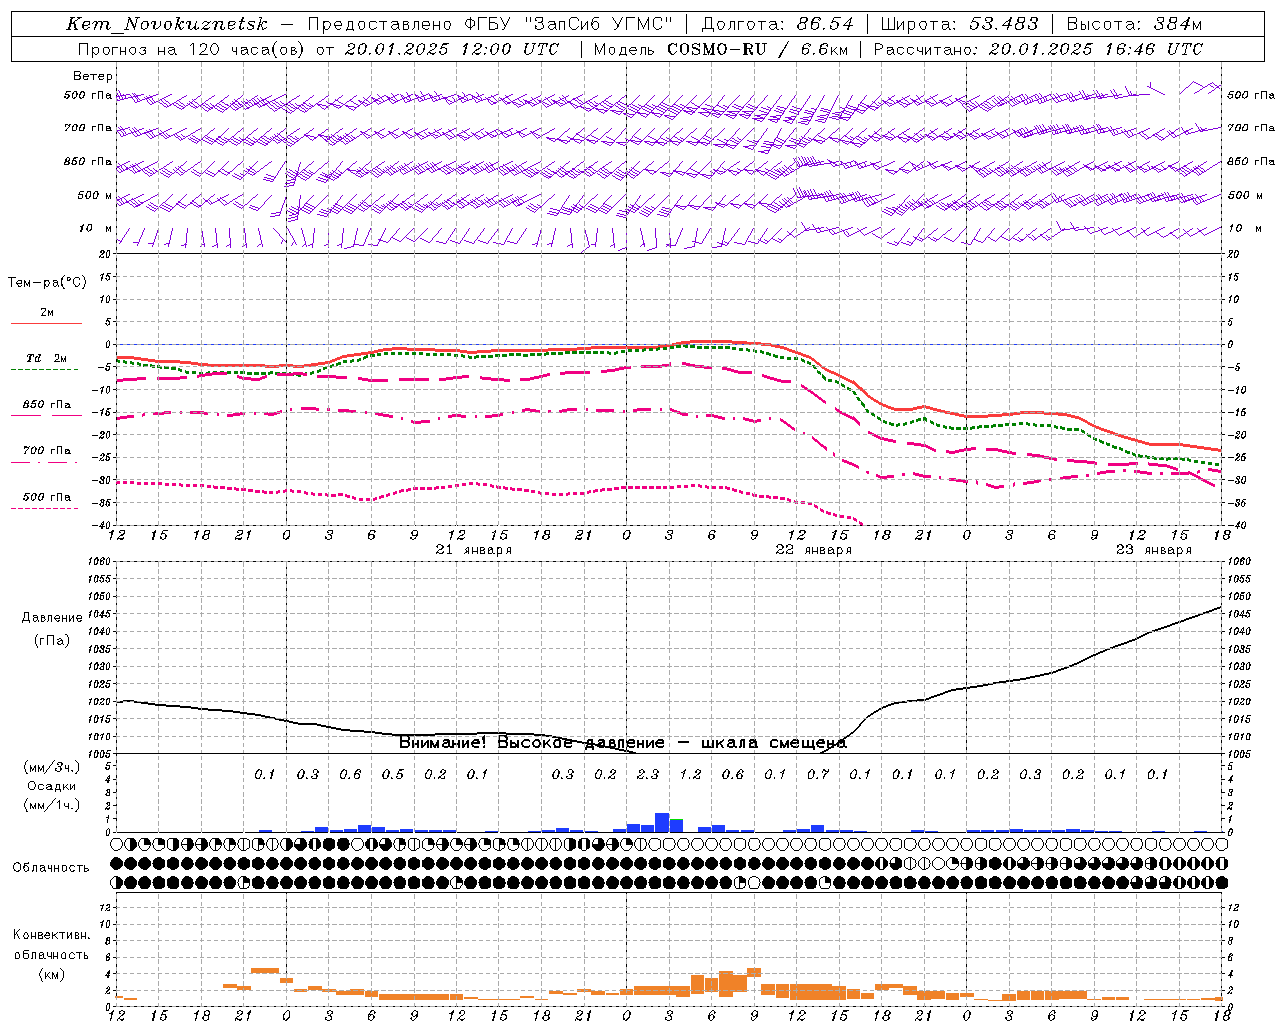Image resolution: width=1280 pixels, height=1024 pixels.
Task: Click the (мм/3ч.) precipitation unit label
Action: [51, 767]
